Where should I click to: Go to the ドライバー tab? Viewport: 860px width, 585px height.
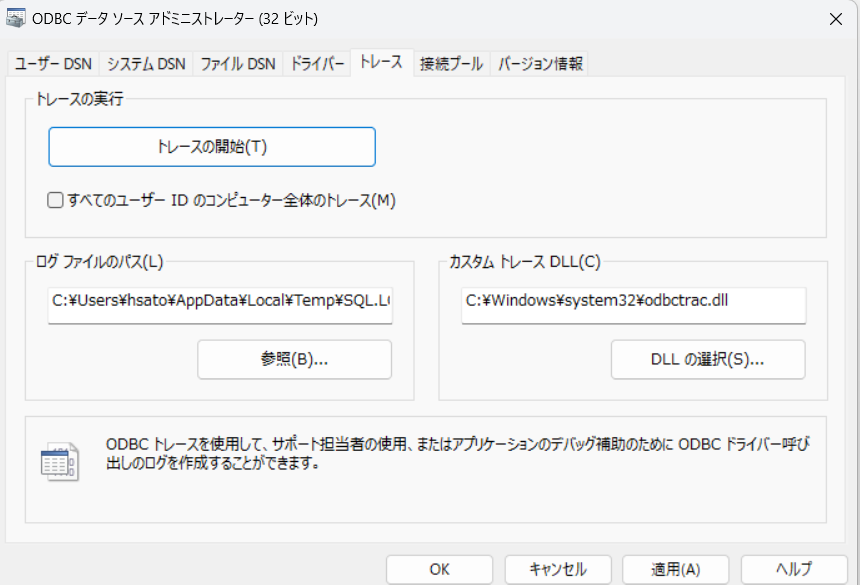[318, 64]
